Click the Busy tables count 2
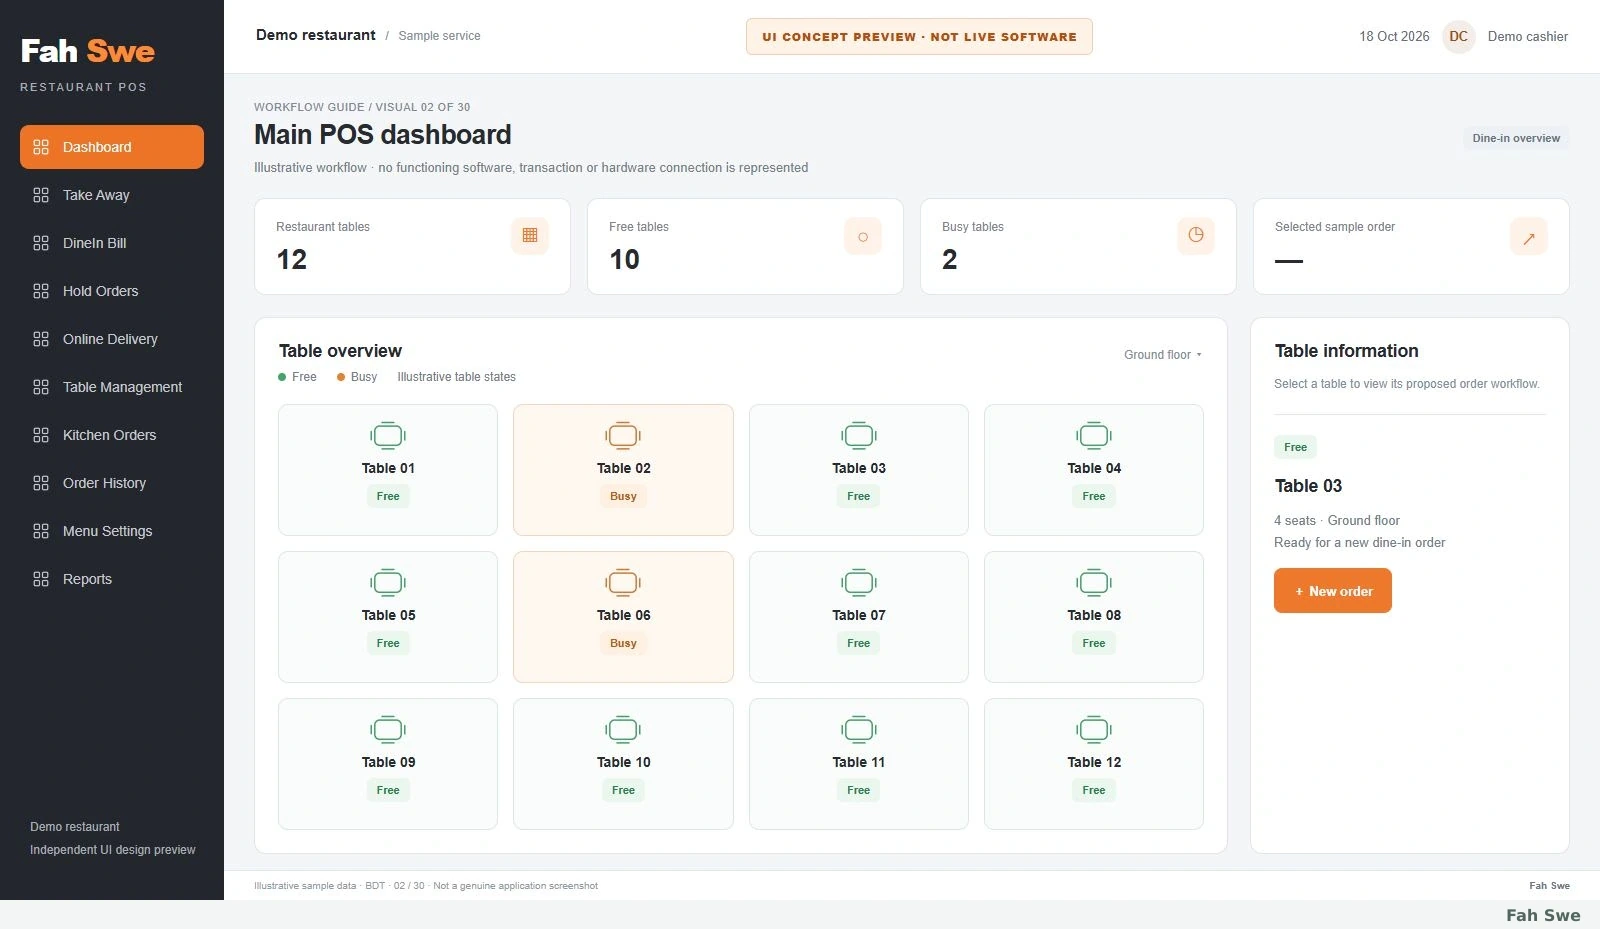Viewport: 1600px width, 929px height. [x=950, y=260]
